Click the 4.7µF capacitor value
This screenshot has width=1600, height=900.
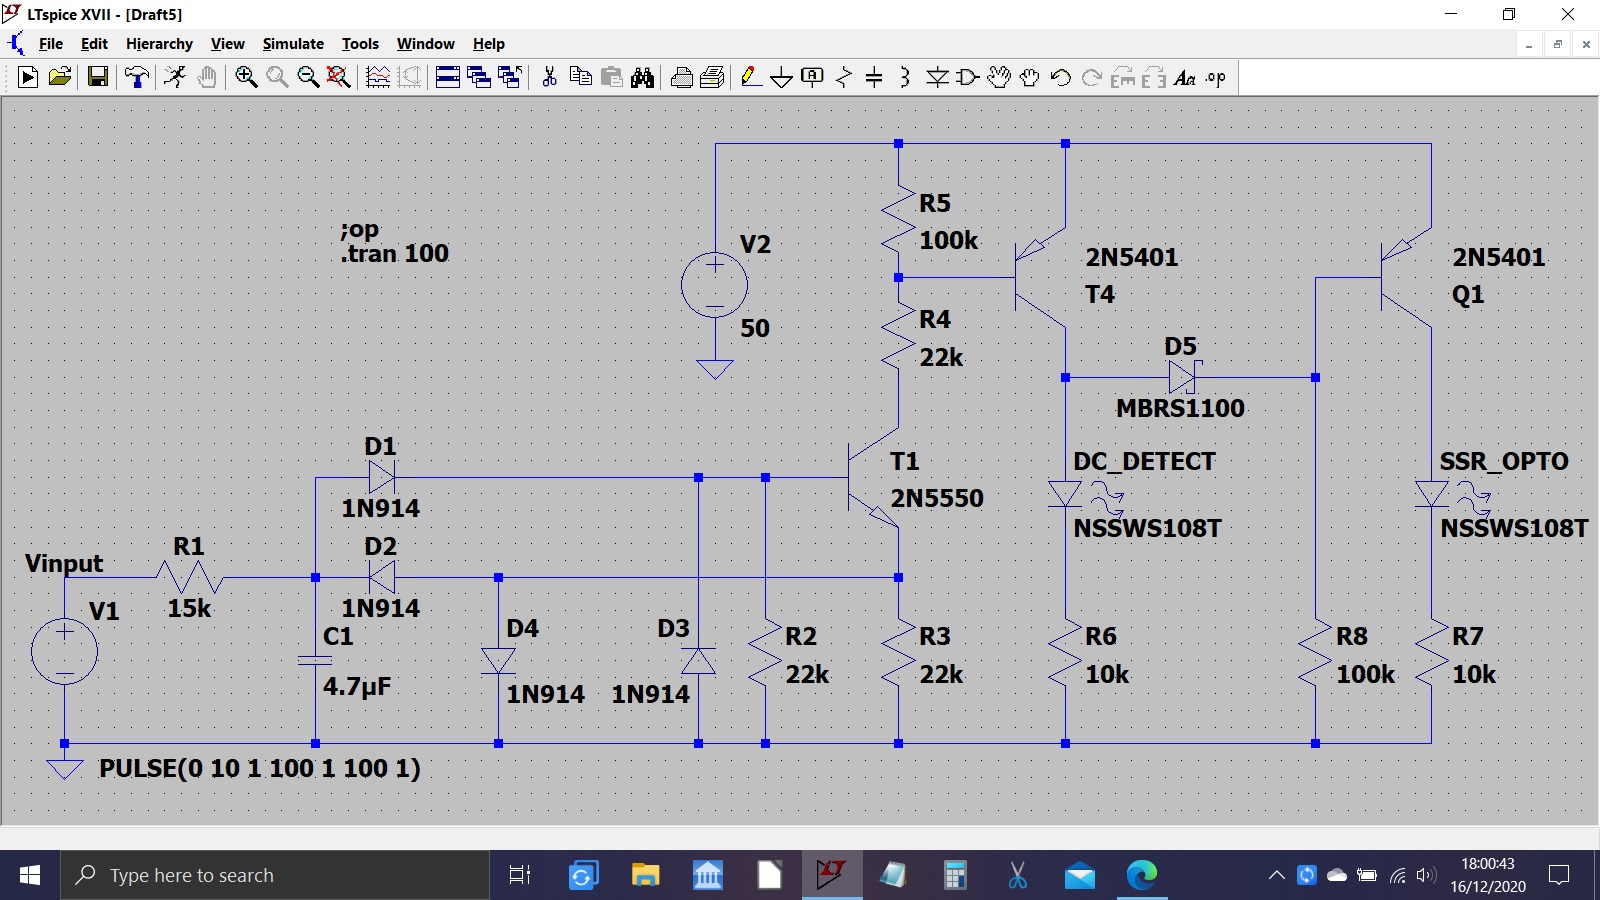pos(357,687)
